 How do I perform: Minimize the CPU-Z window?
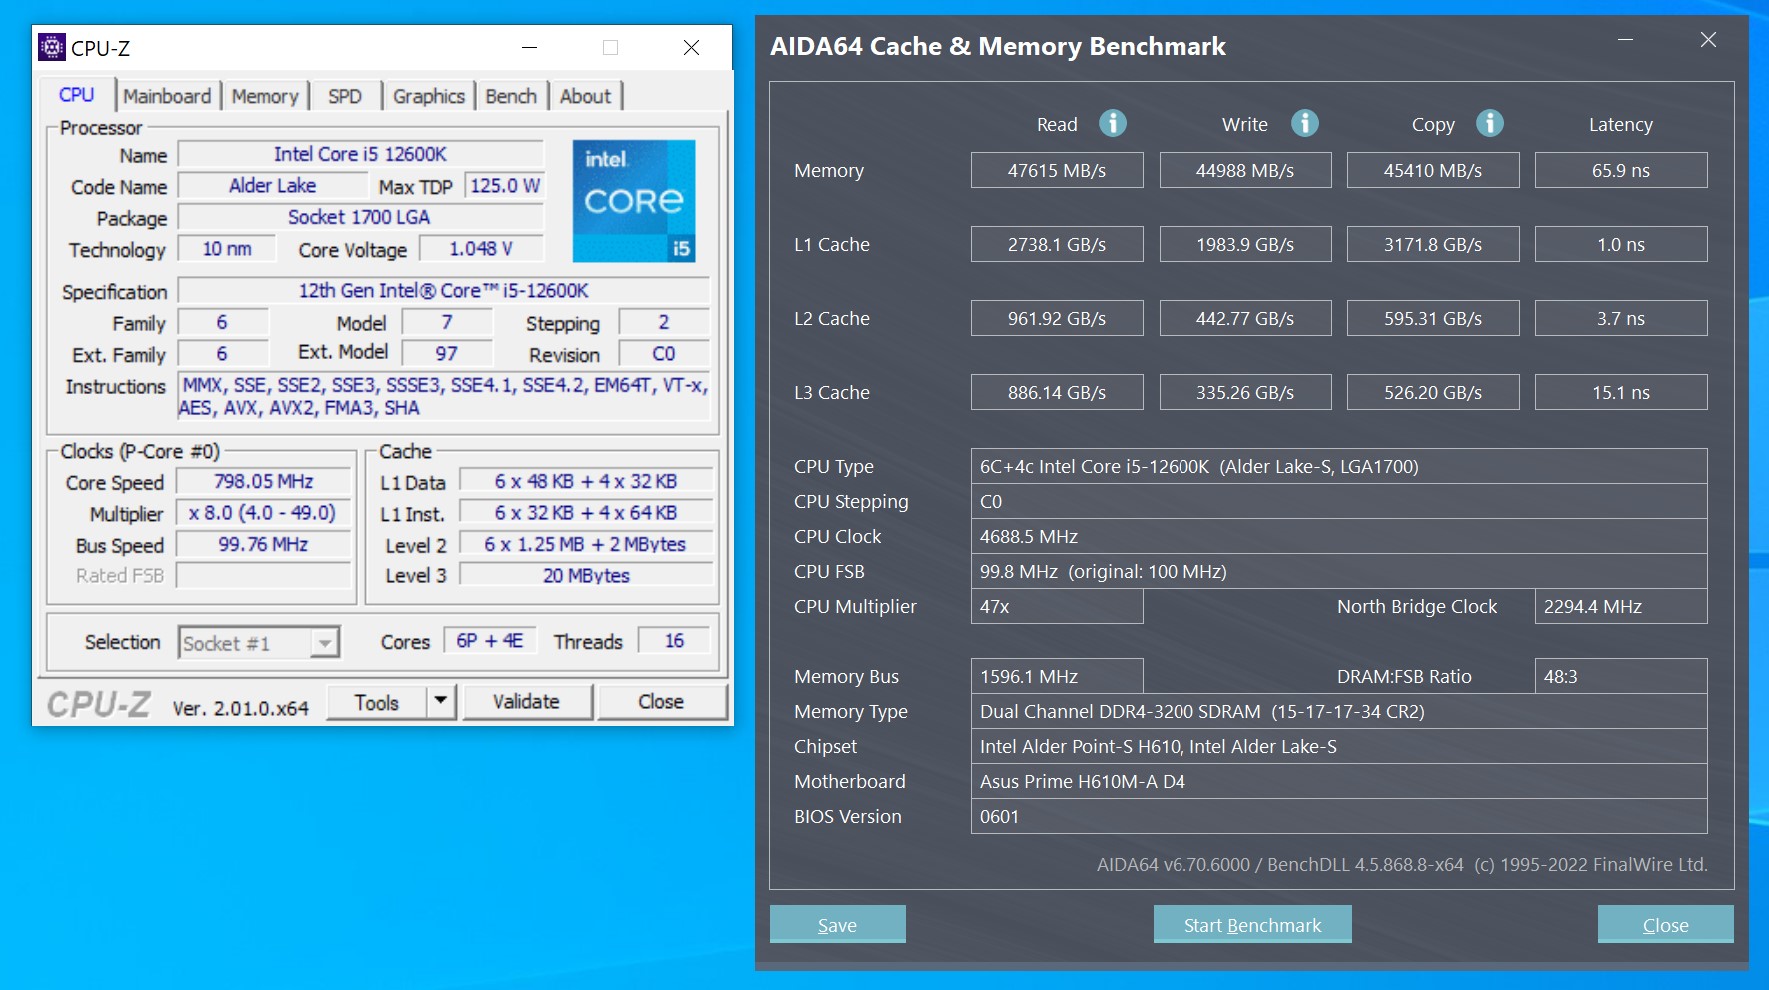[530, 47]
